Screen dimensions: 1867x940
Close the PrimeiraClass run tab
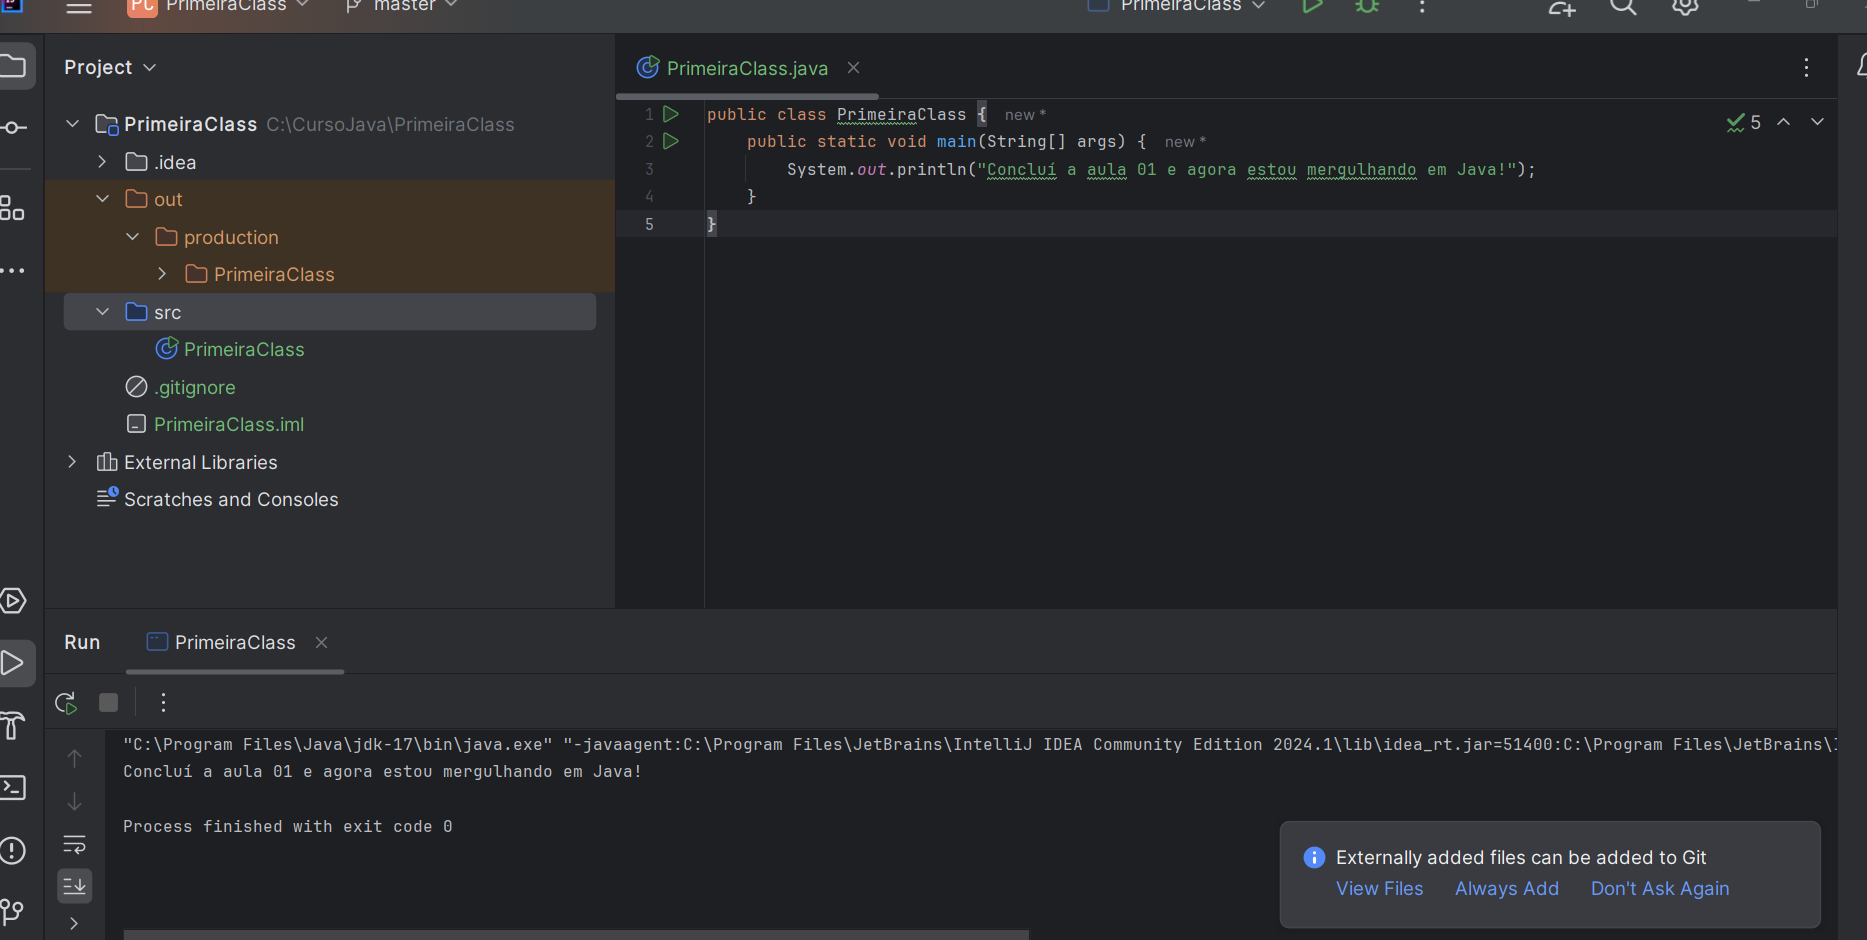[321, 642]
